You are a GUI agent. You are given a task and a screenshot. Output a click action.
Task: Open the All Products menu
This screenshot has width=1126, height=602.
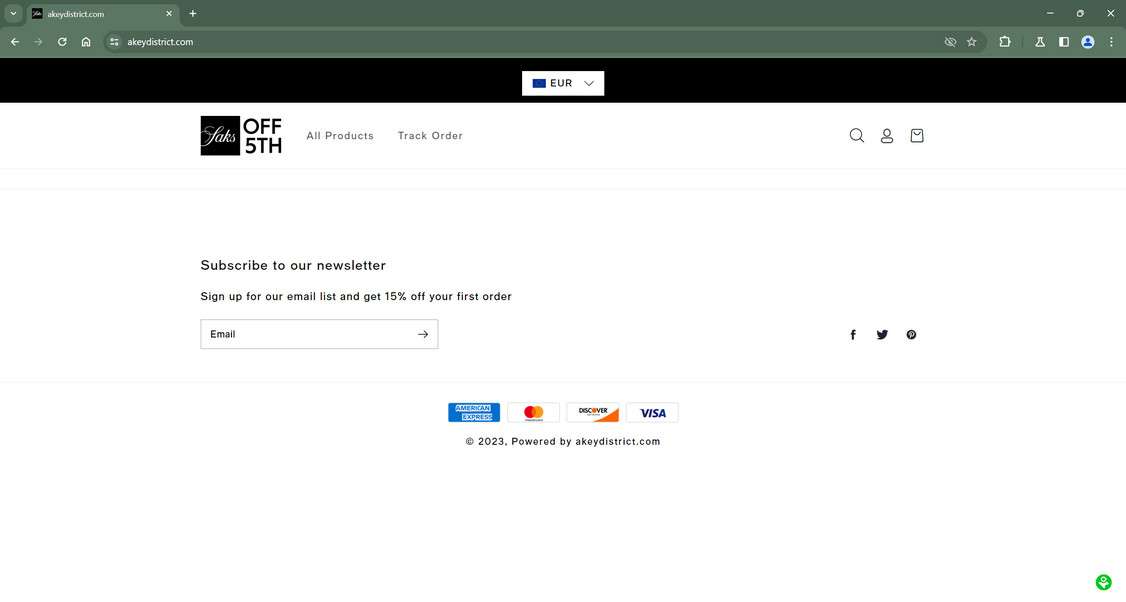tap(340, 136)
